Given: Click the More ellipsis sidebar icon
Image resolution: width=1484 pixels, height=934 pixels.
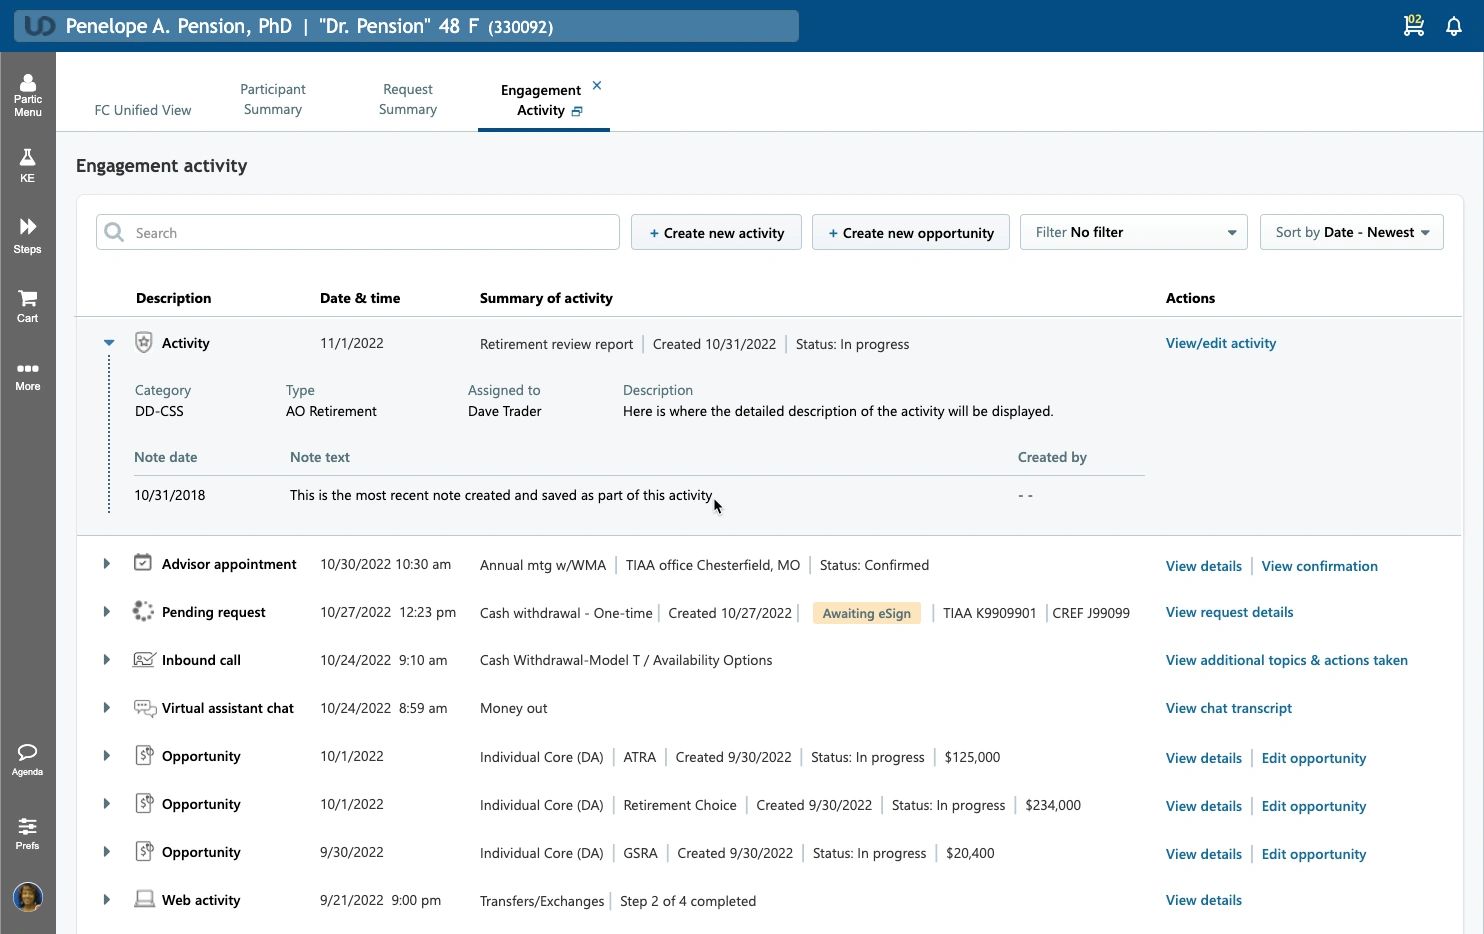Looking at the screenshot, I should [x=28, y=376].
